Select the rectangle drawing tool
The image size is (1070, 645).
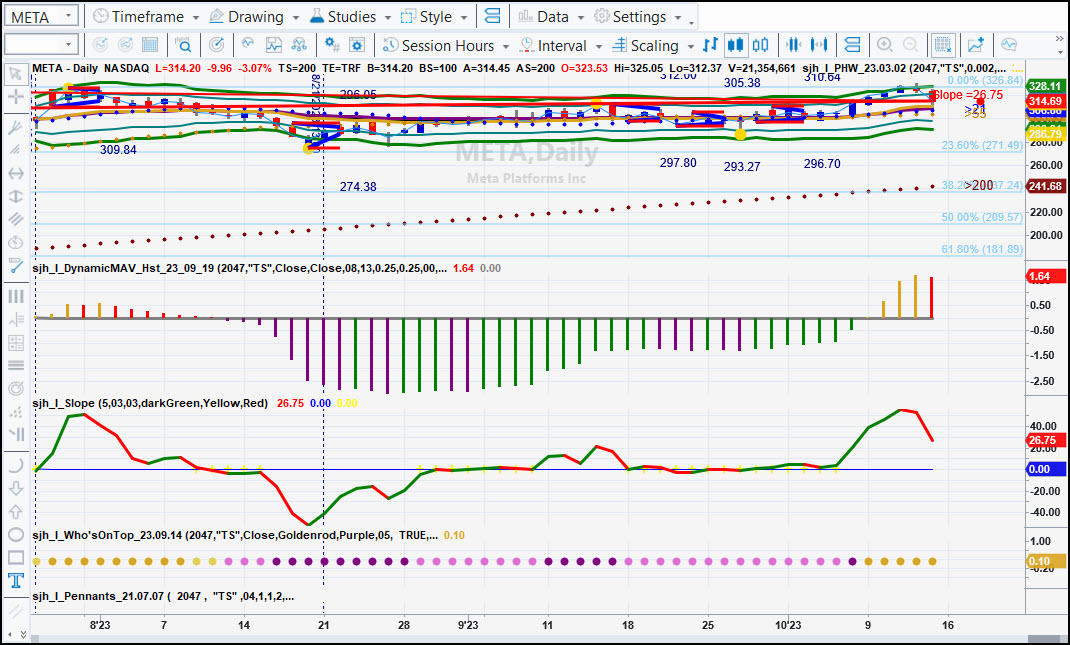pos(16,558)
